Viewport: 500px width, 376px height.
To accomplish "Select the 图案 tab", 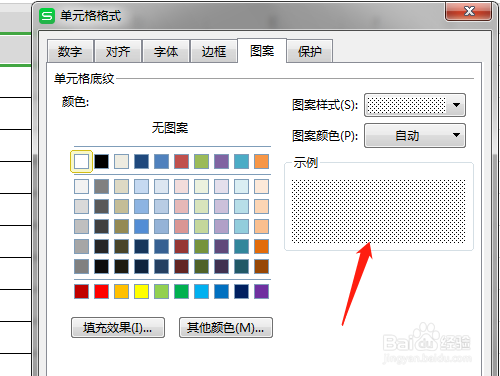I will 262,51.
